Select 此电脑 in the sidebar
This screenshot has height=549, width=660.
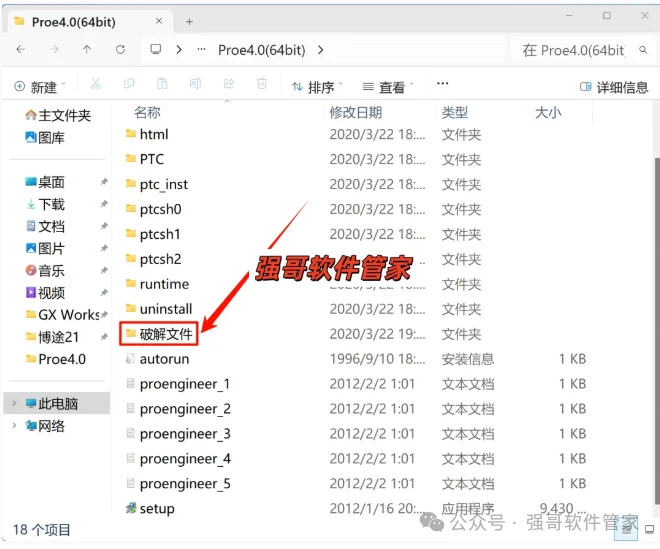click(56, 403)
